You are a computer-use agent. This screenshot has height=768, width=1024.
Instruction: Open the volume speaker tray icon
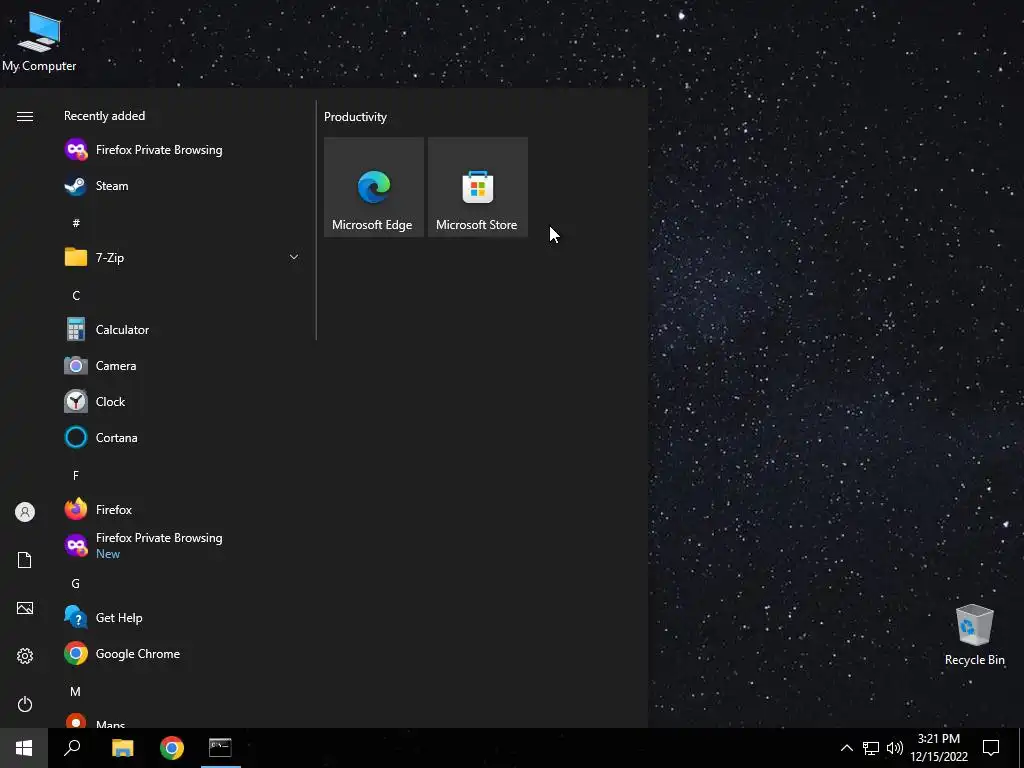click(x=895, y=748)
